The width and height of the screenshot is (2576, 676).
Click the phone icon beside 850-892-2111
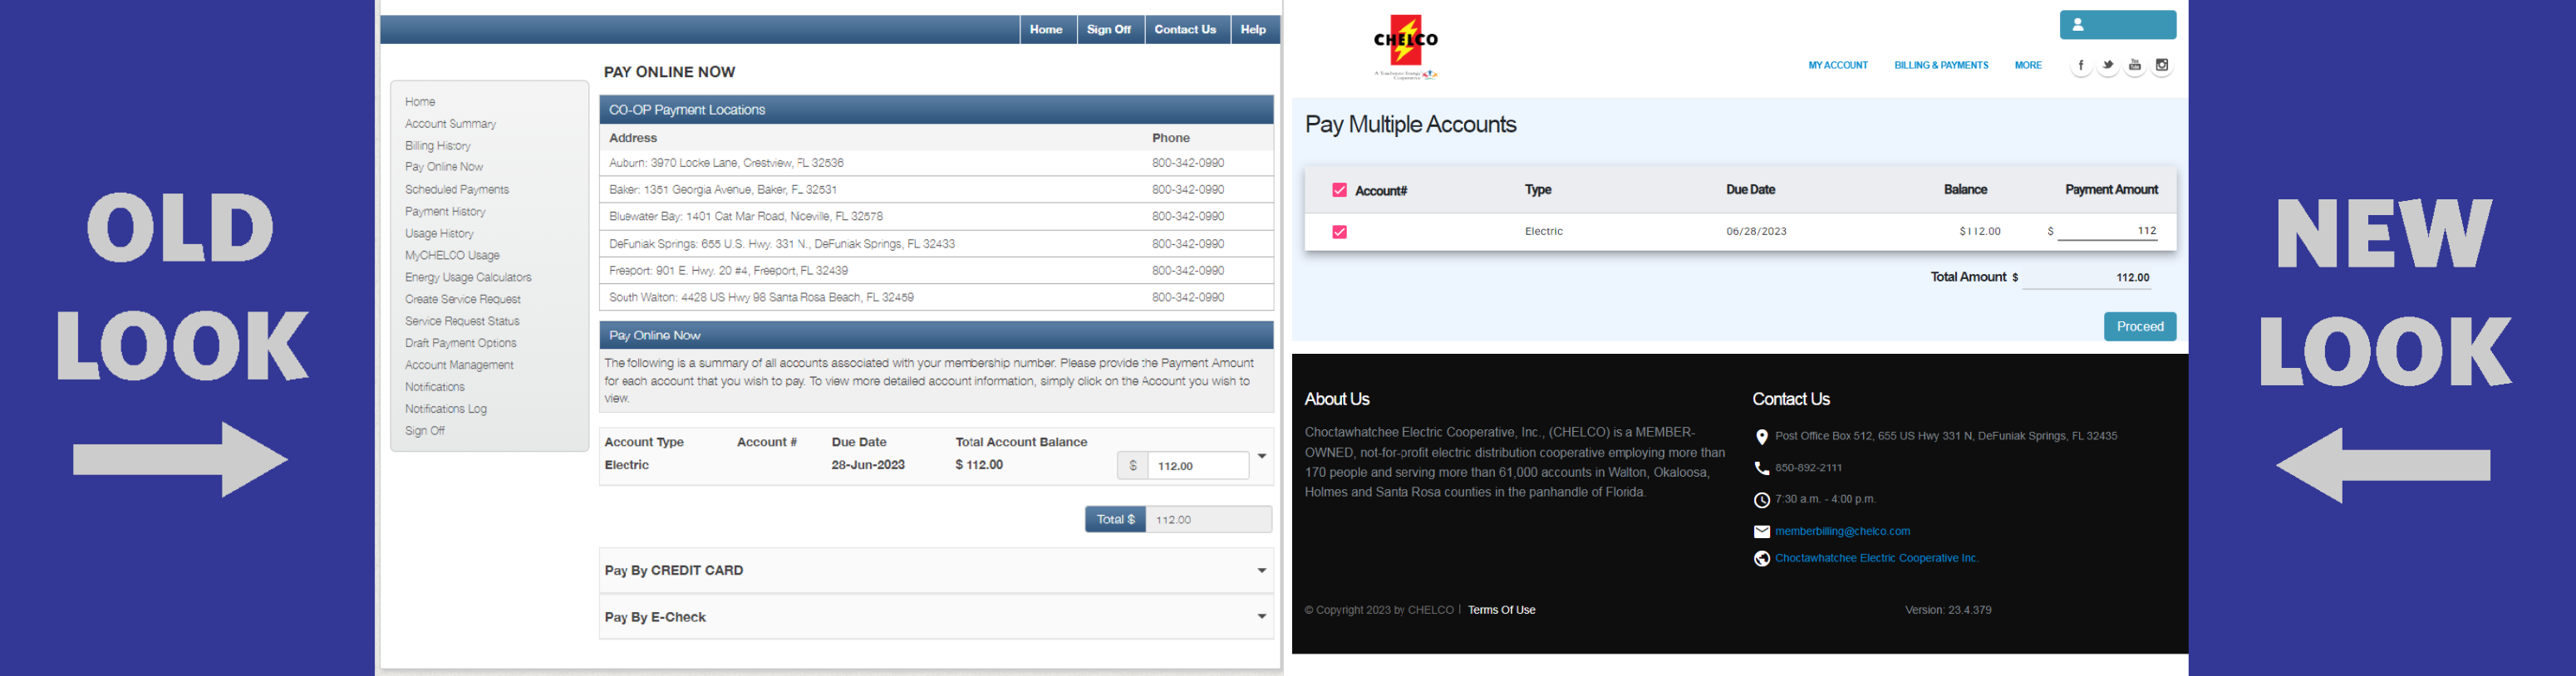(1762, 468)
